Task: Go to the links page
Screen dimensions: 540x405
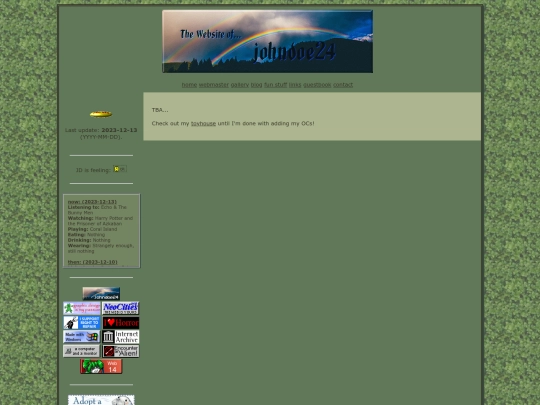Action: pyautogui.click(x=295, y=85)
